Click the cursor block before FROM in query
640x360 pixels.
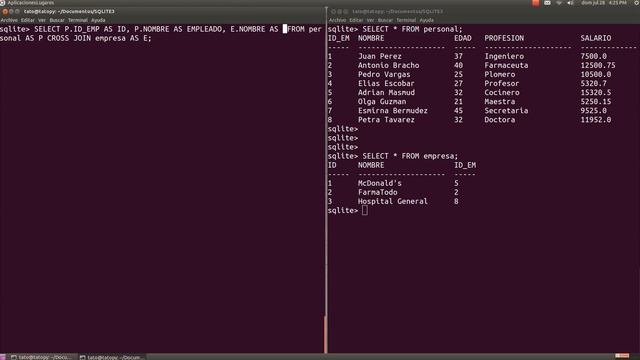tap(285, 29)
